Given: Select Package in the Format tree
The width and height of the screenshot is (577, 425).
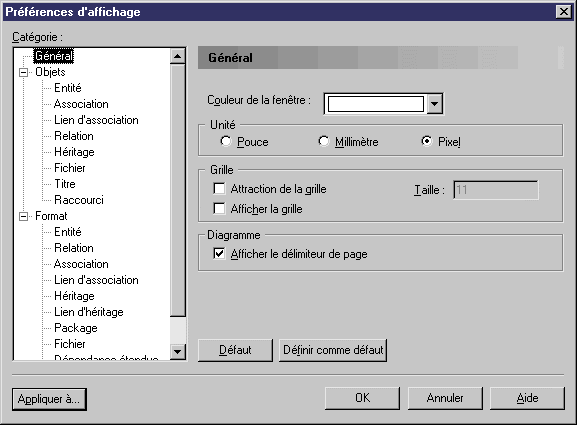Looking at the screenshot, I should coord(76,328).
